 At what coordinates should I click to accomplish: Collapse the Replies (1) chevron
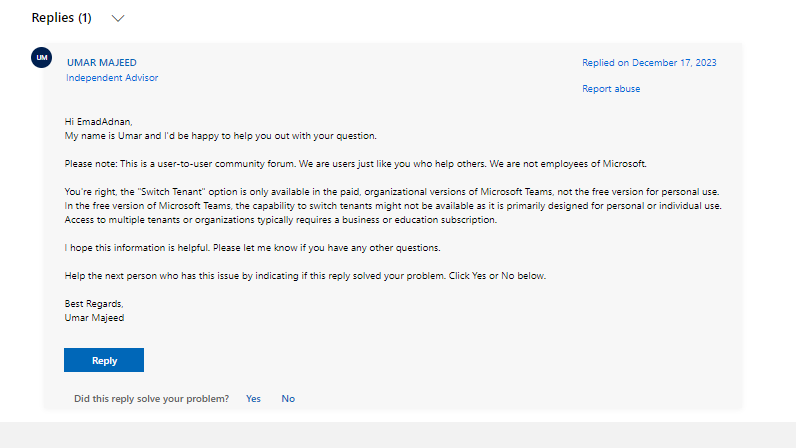[x=118, y=18]
